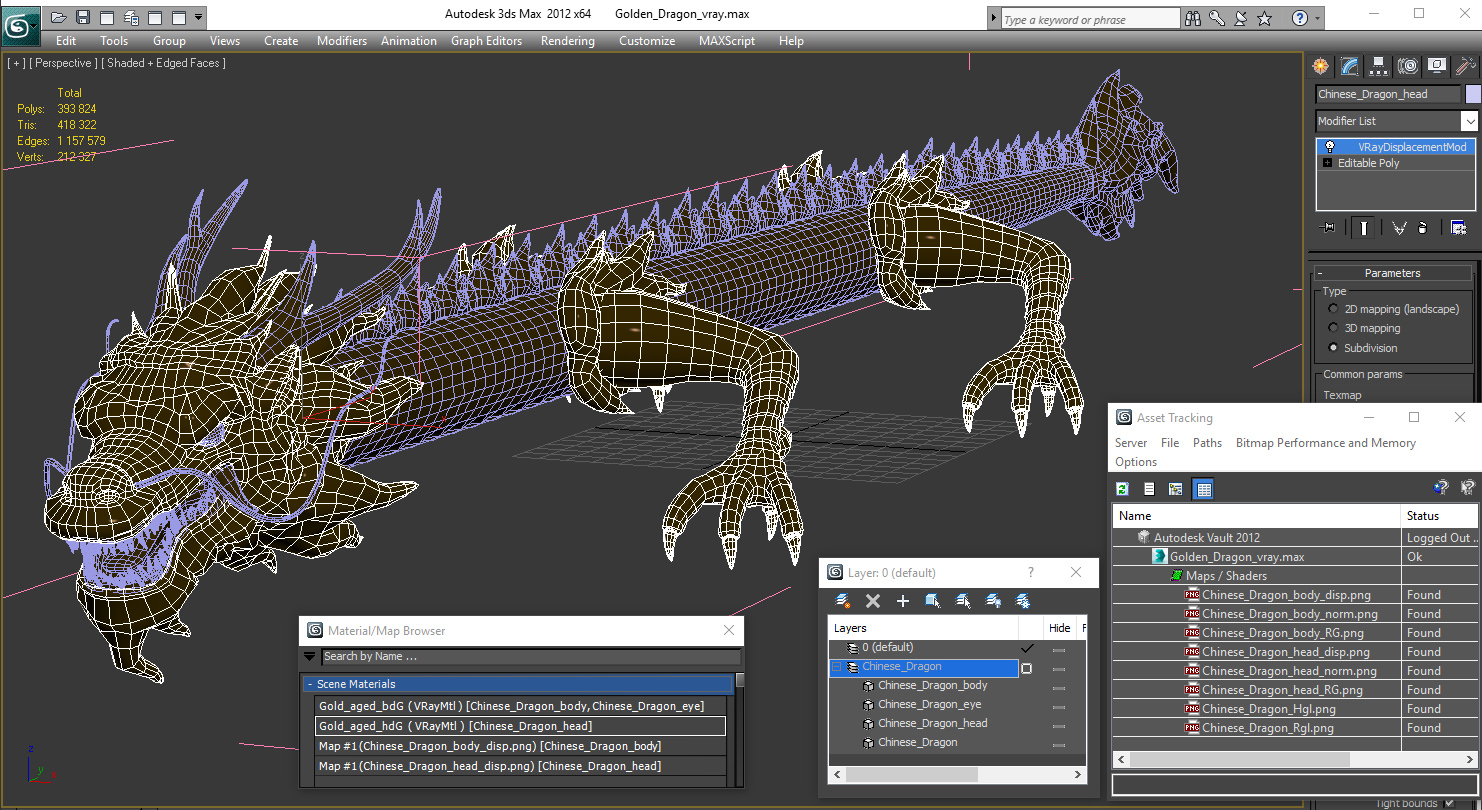The width and height of the screenshot is (1482, 810).
Task: Toggle Show End Result icon in modifier stack
Action: (x=1364, y=228)
